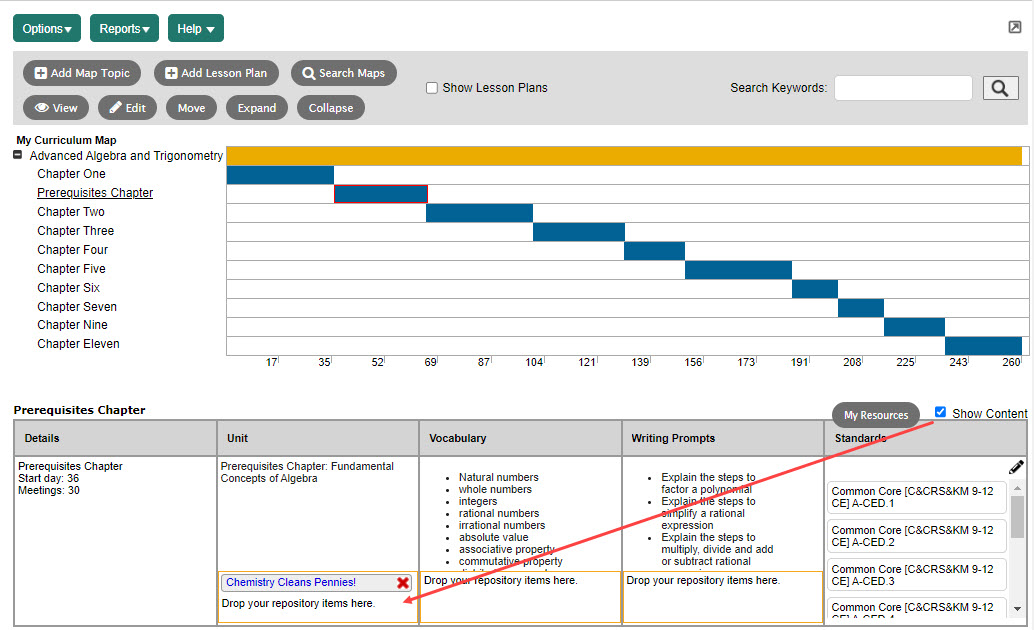Click the pop-out window icon at top right
The image size is (1034, 630).
coord(1015,27)
